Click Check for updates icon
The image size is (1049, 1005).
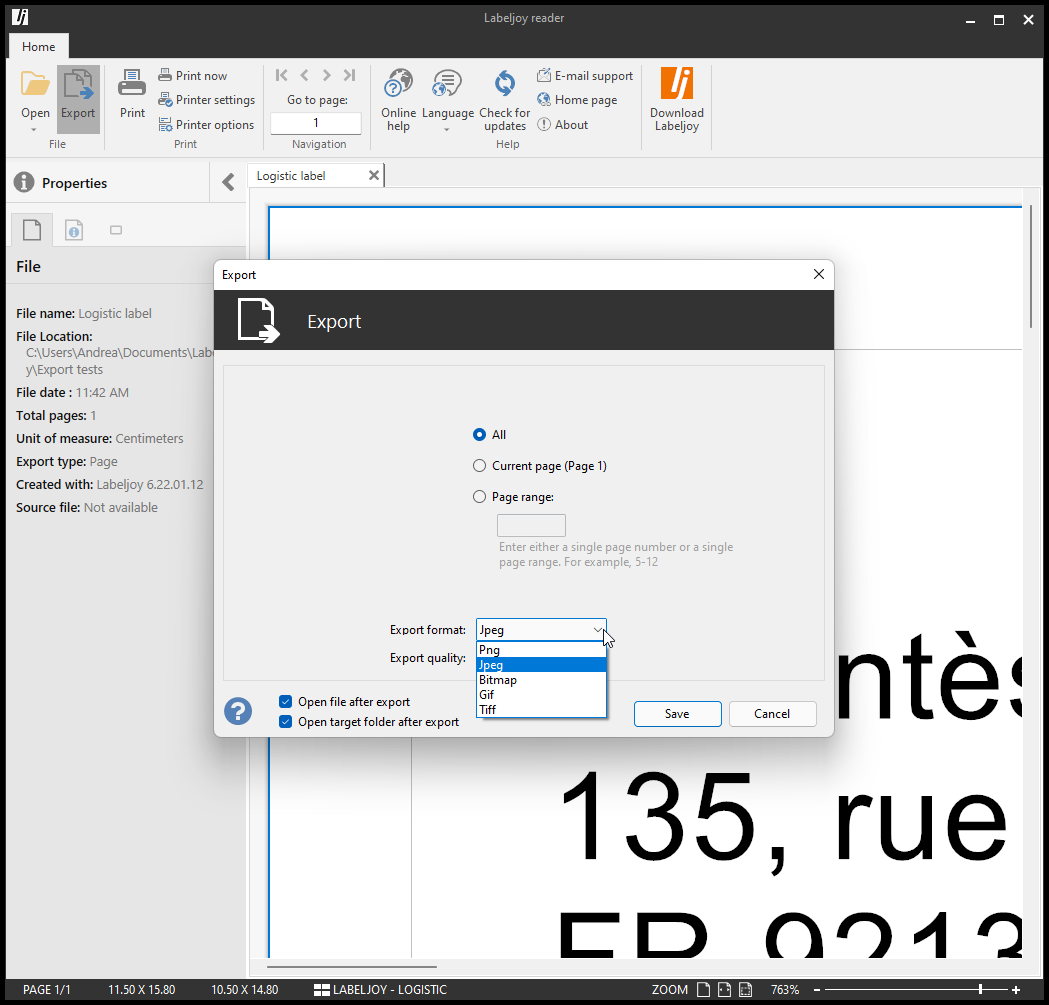click(x=505, y=84)
